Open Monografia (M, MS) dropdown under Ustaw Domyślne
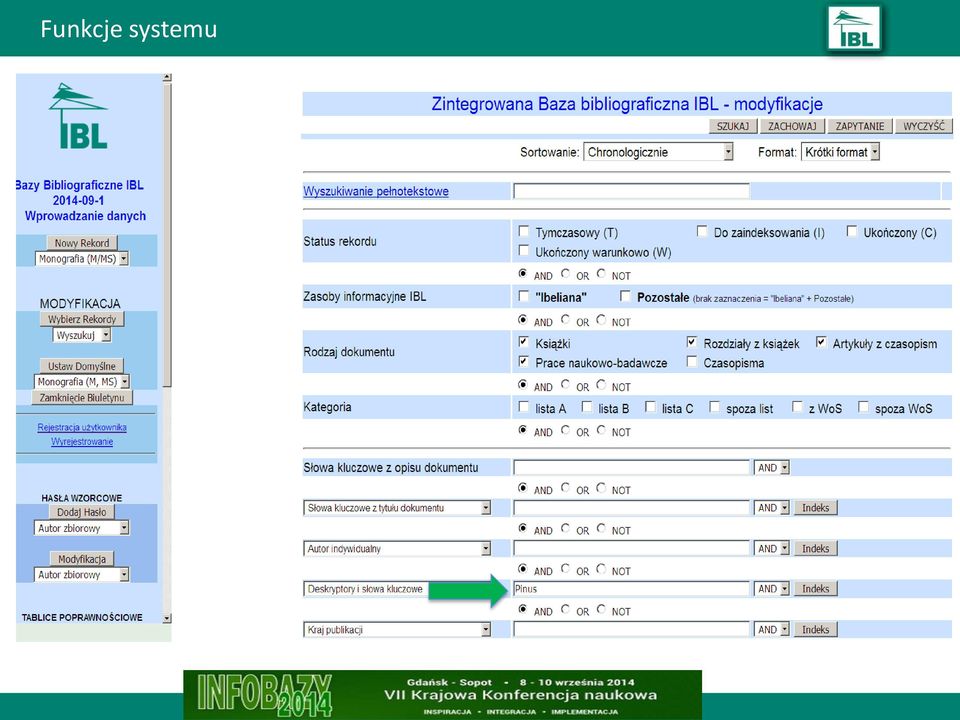The height and width of the screenshot is (720, 960). 81,381
